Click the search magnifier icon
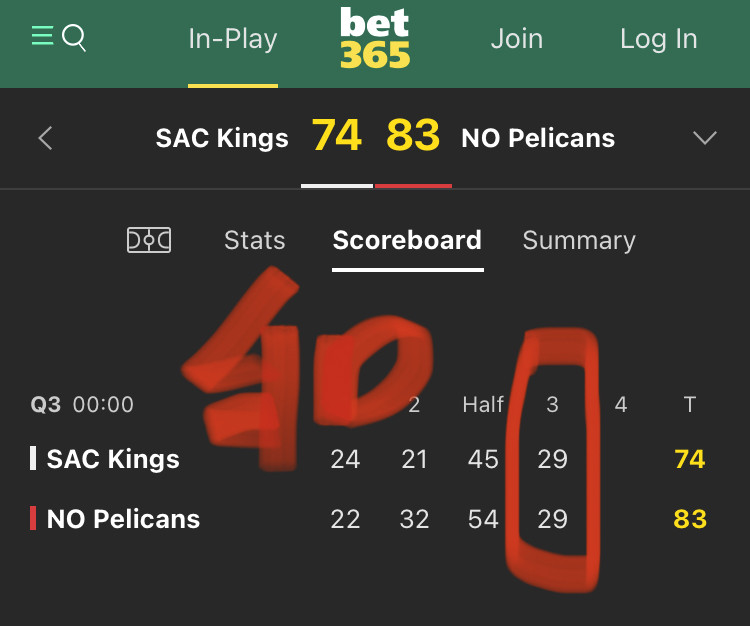The width and height of the screenshot is (750, 626). tap(74, 38)
